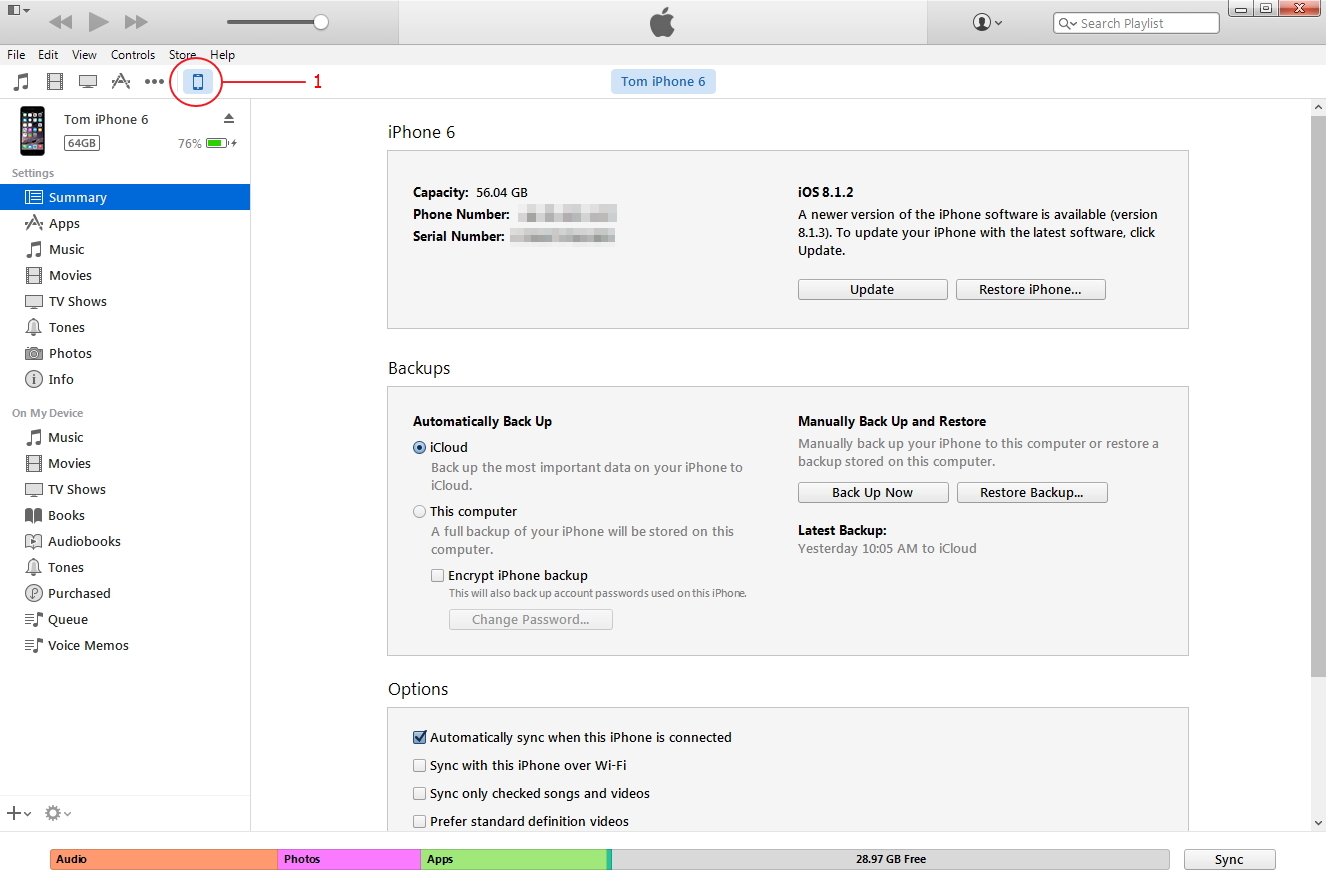
Task: Click the Sync button
Action: (x=1229, y=859)
